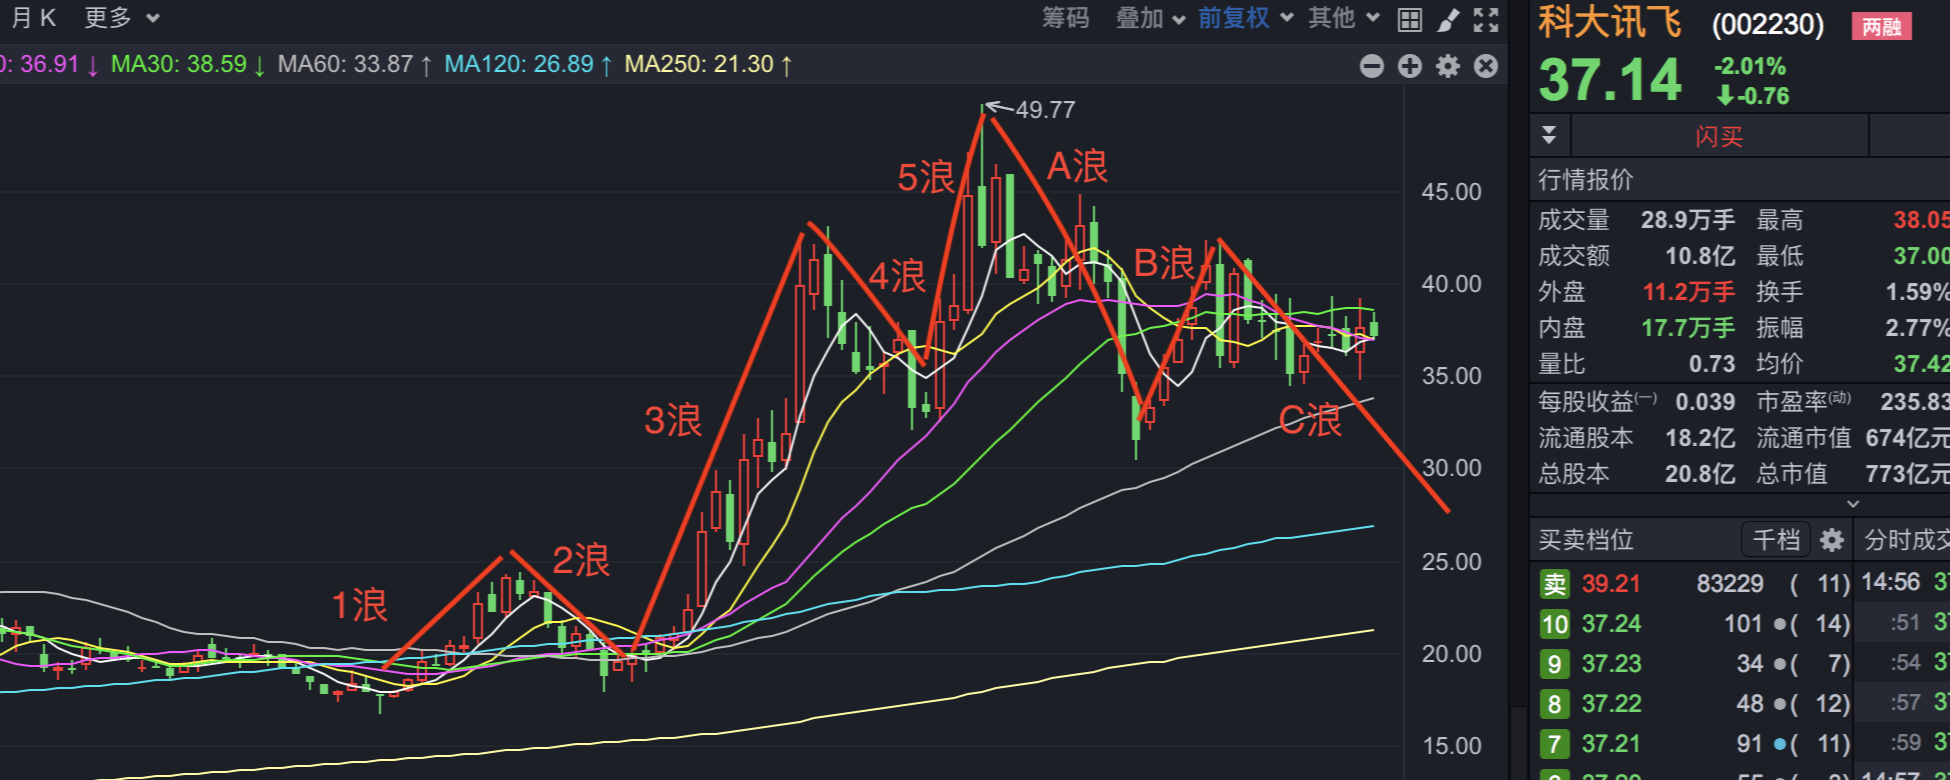This screenshot has height=780, width=1950.
Task: Click the 卖 sell level badge
Action: click(x=1555, y=584)
